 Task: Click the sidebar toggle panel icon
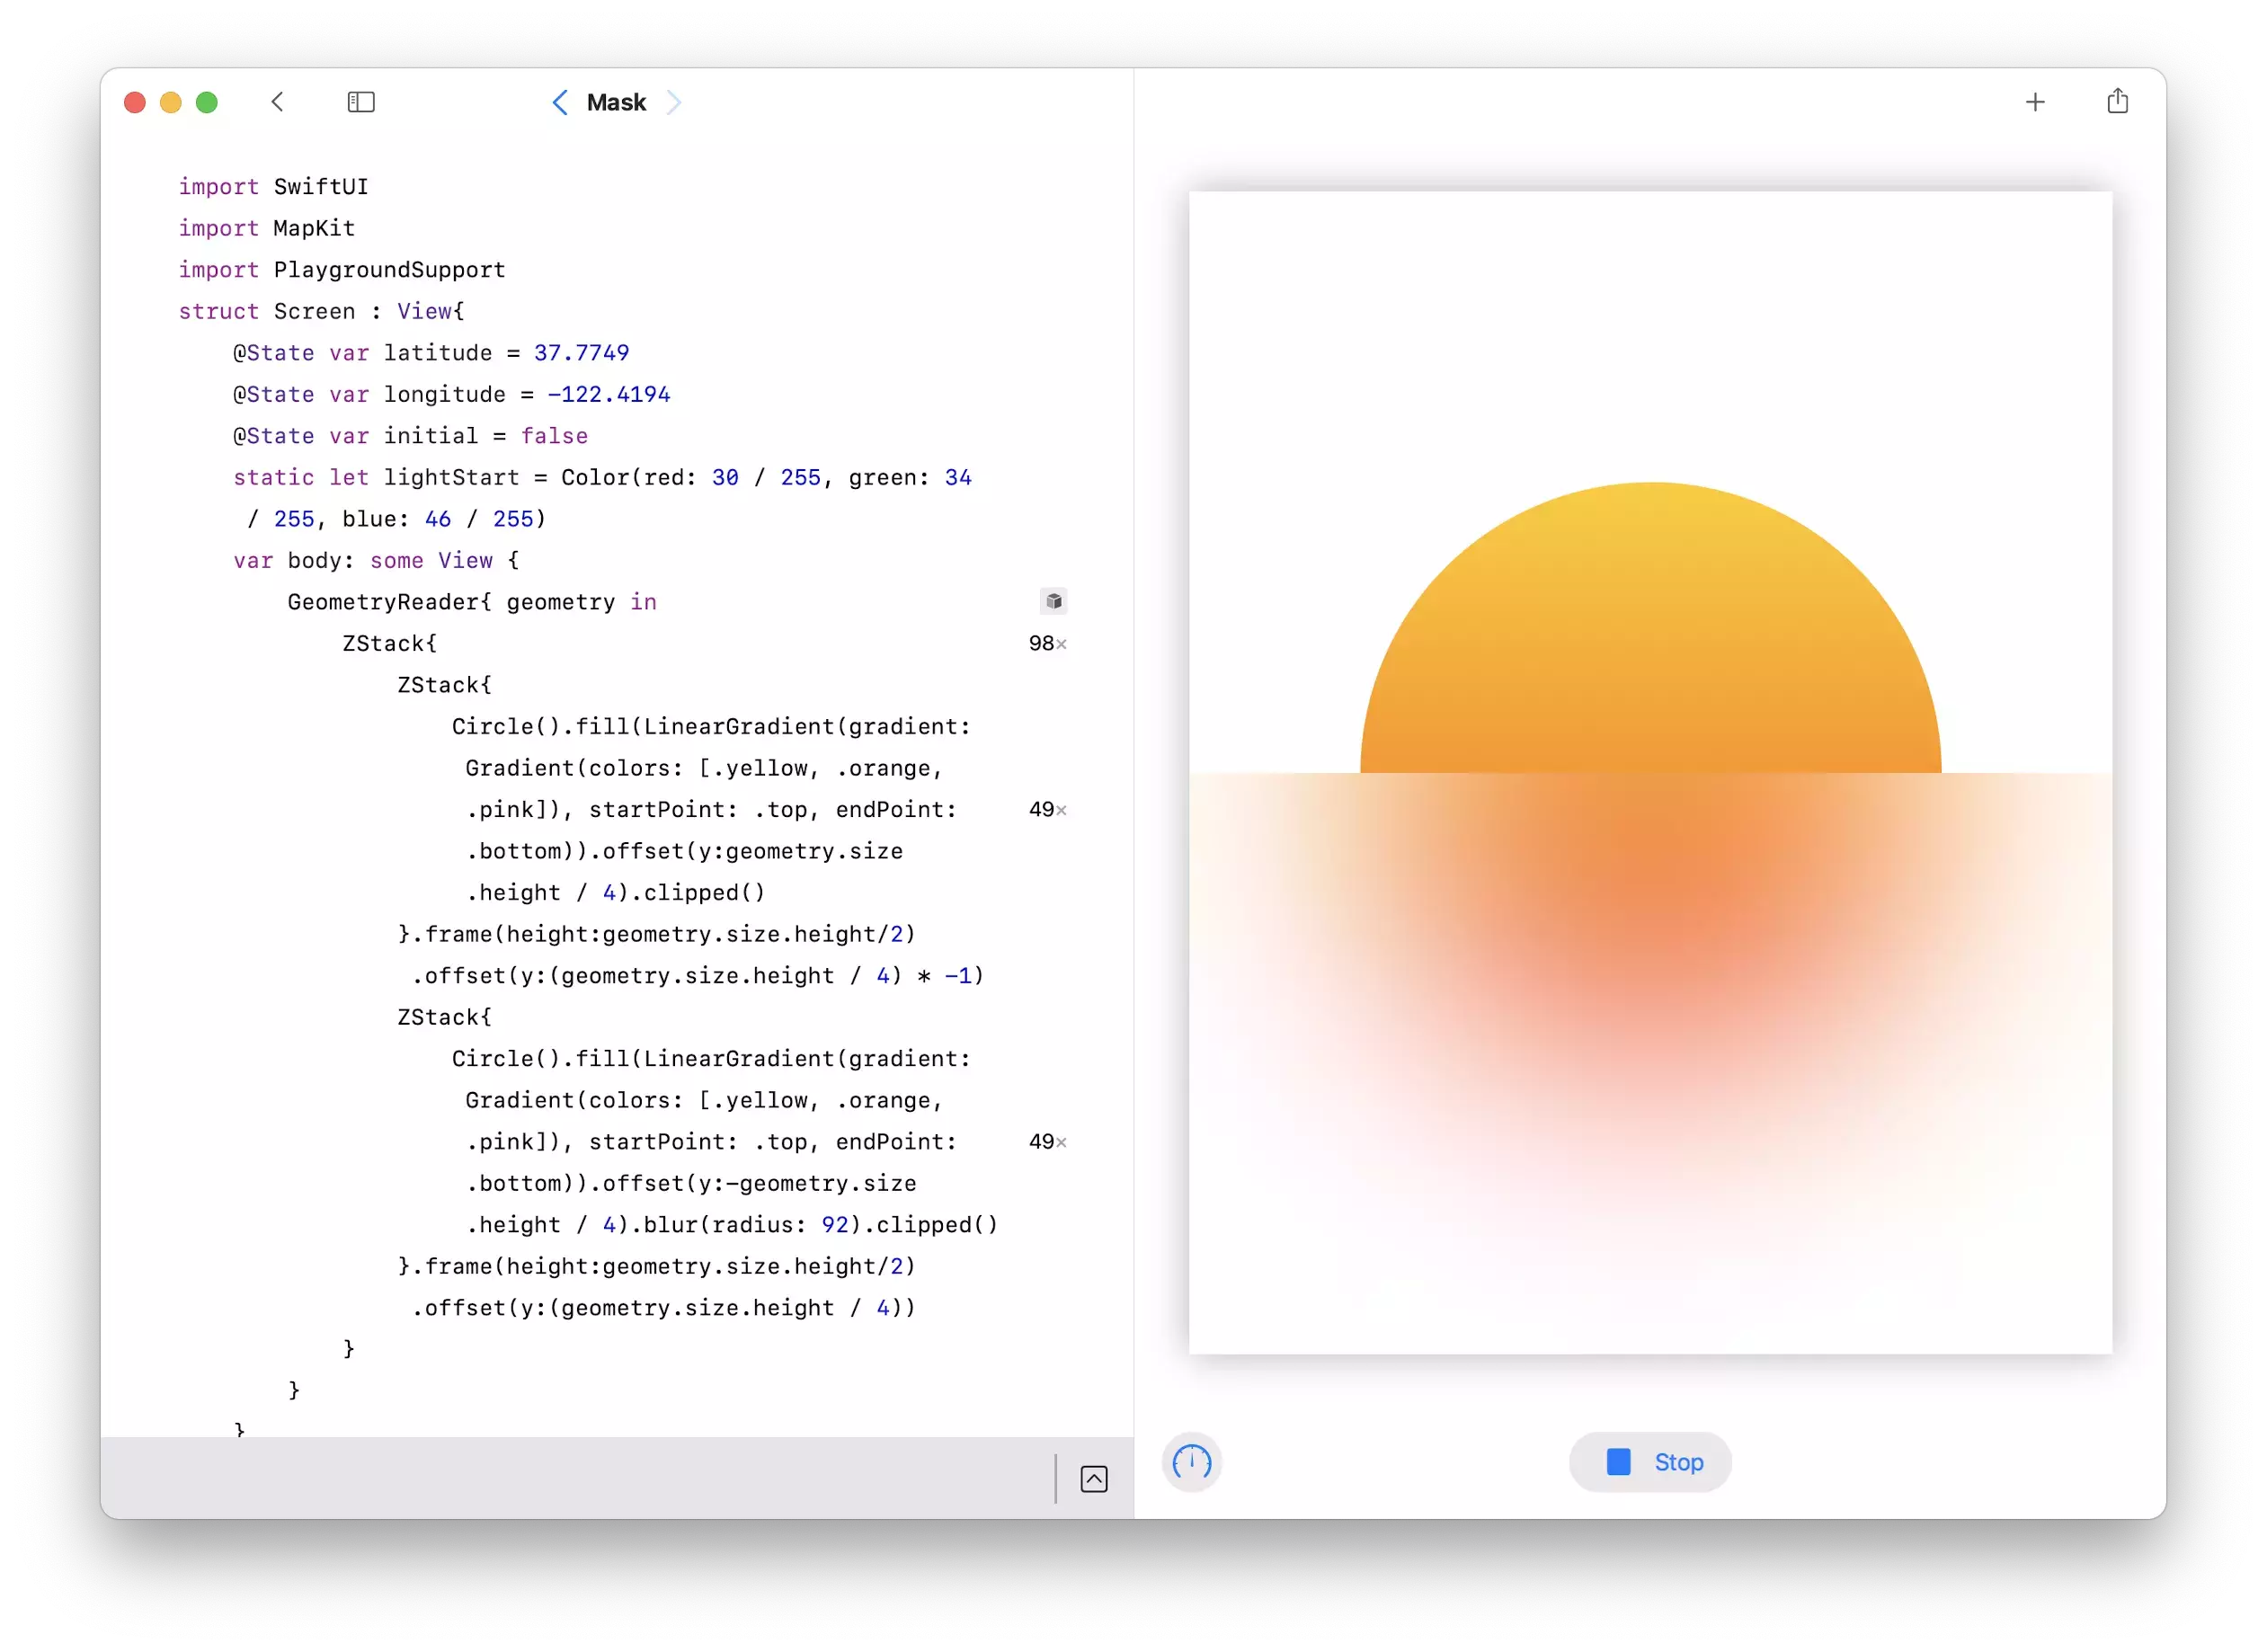click(x=359, y=102)
